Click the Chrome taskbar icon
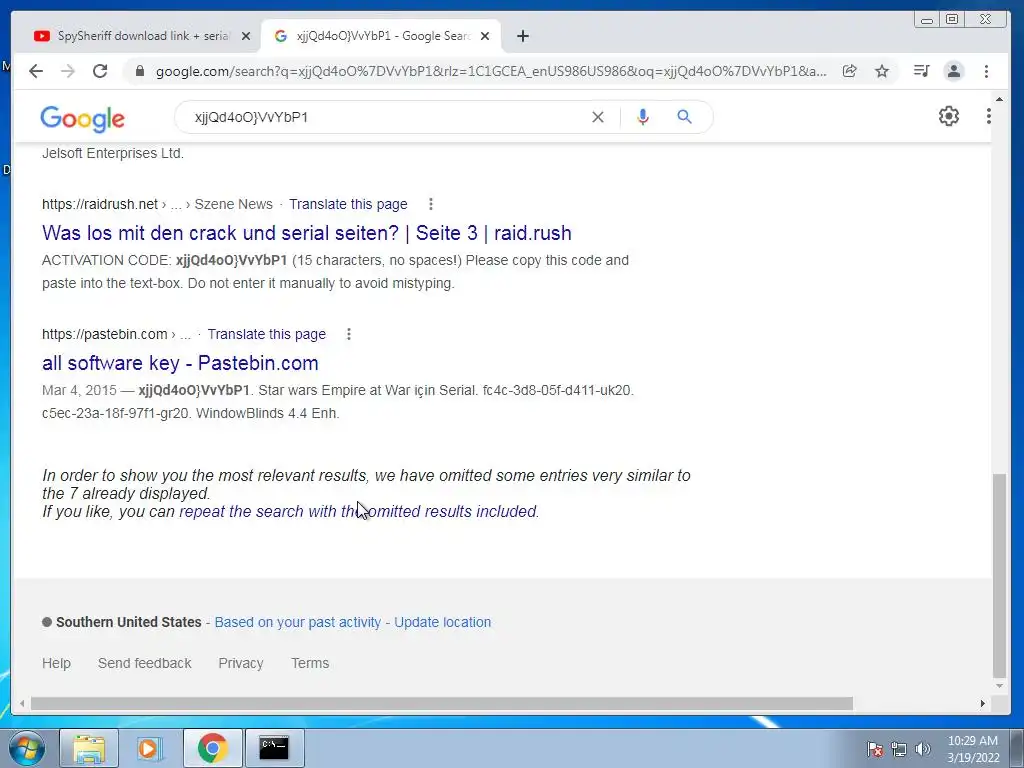 point(212,748)
